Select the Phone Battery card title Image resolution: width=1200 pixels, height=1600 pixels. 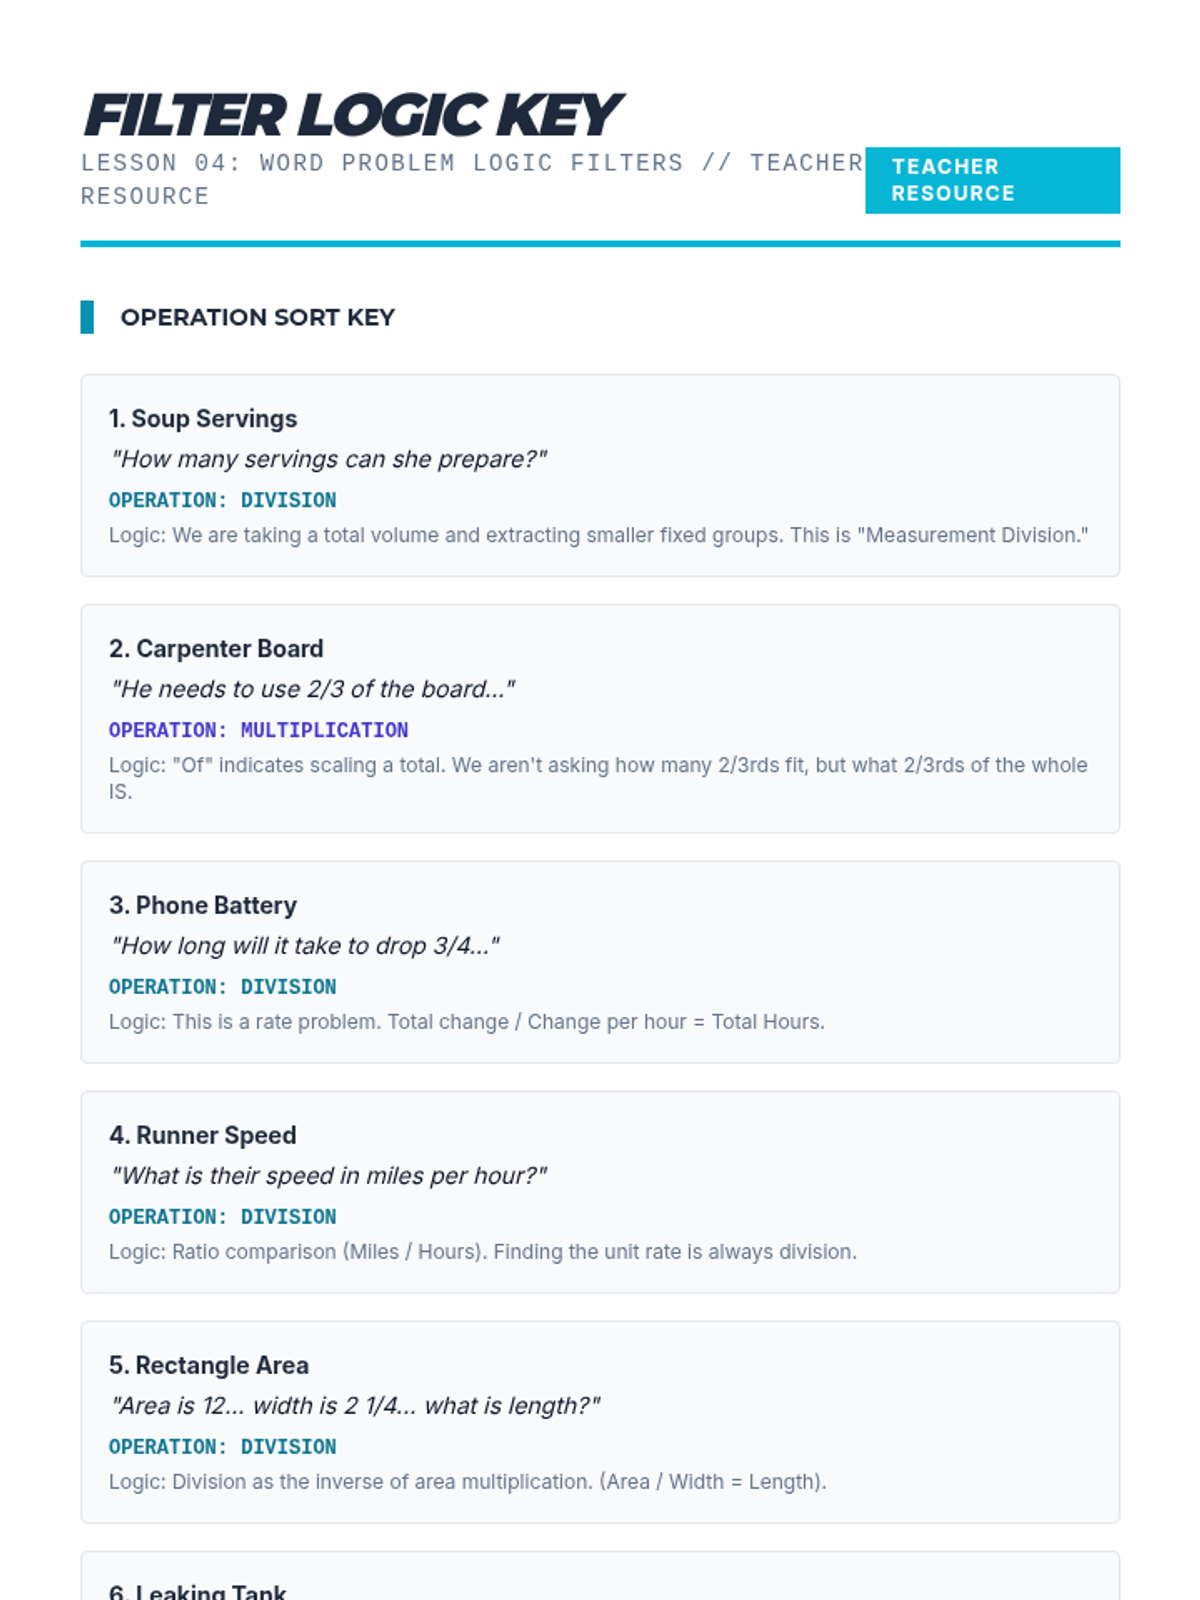click(x=203, y=905)
